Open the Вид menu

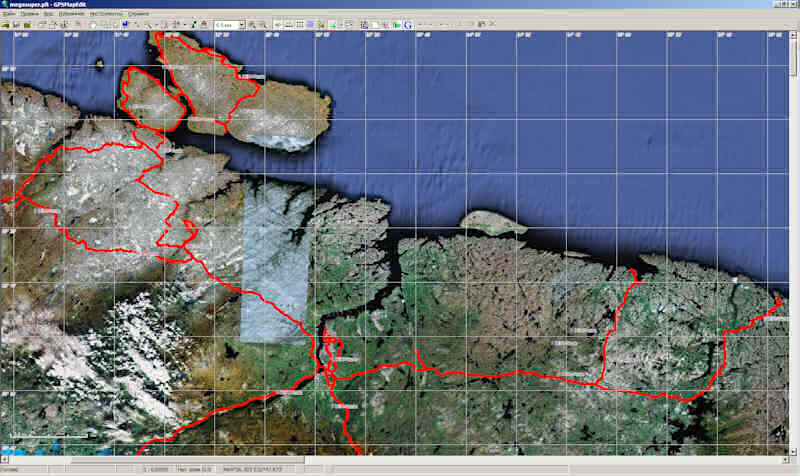(x=49, y=15)
